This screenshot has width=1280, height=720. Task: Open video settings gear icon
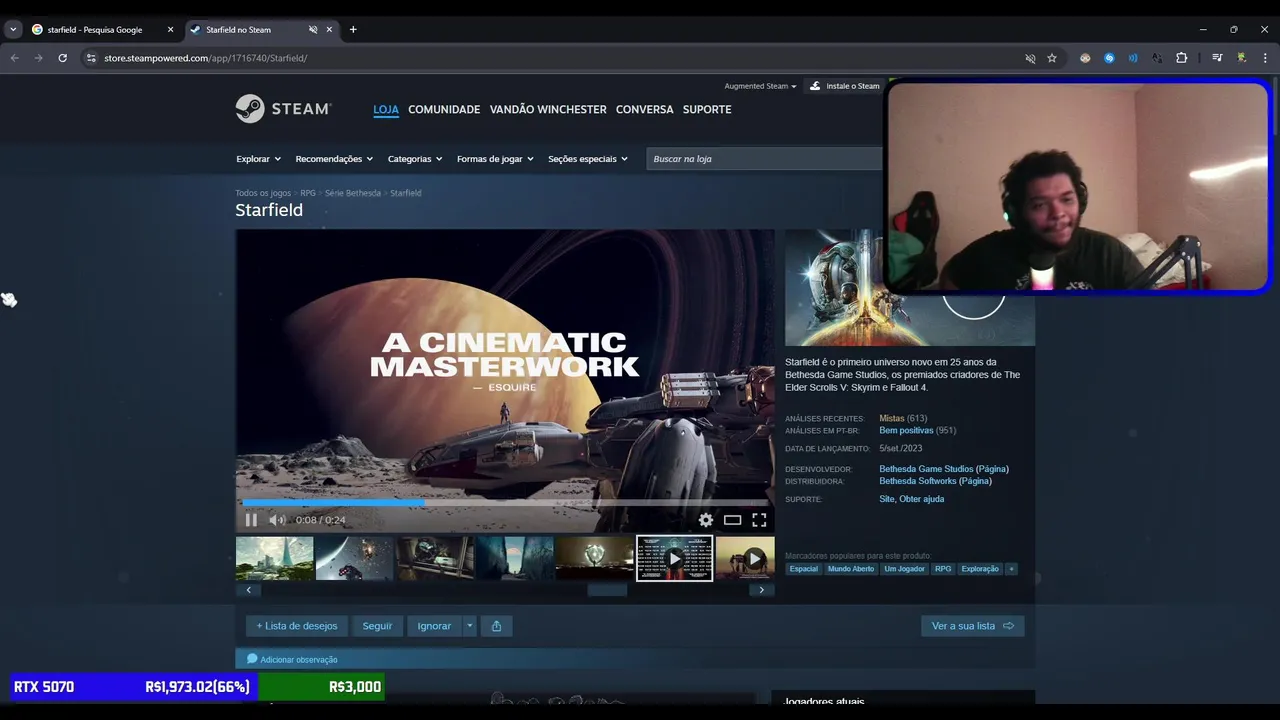point(706,520)
